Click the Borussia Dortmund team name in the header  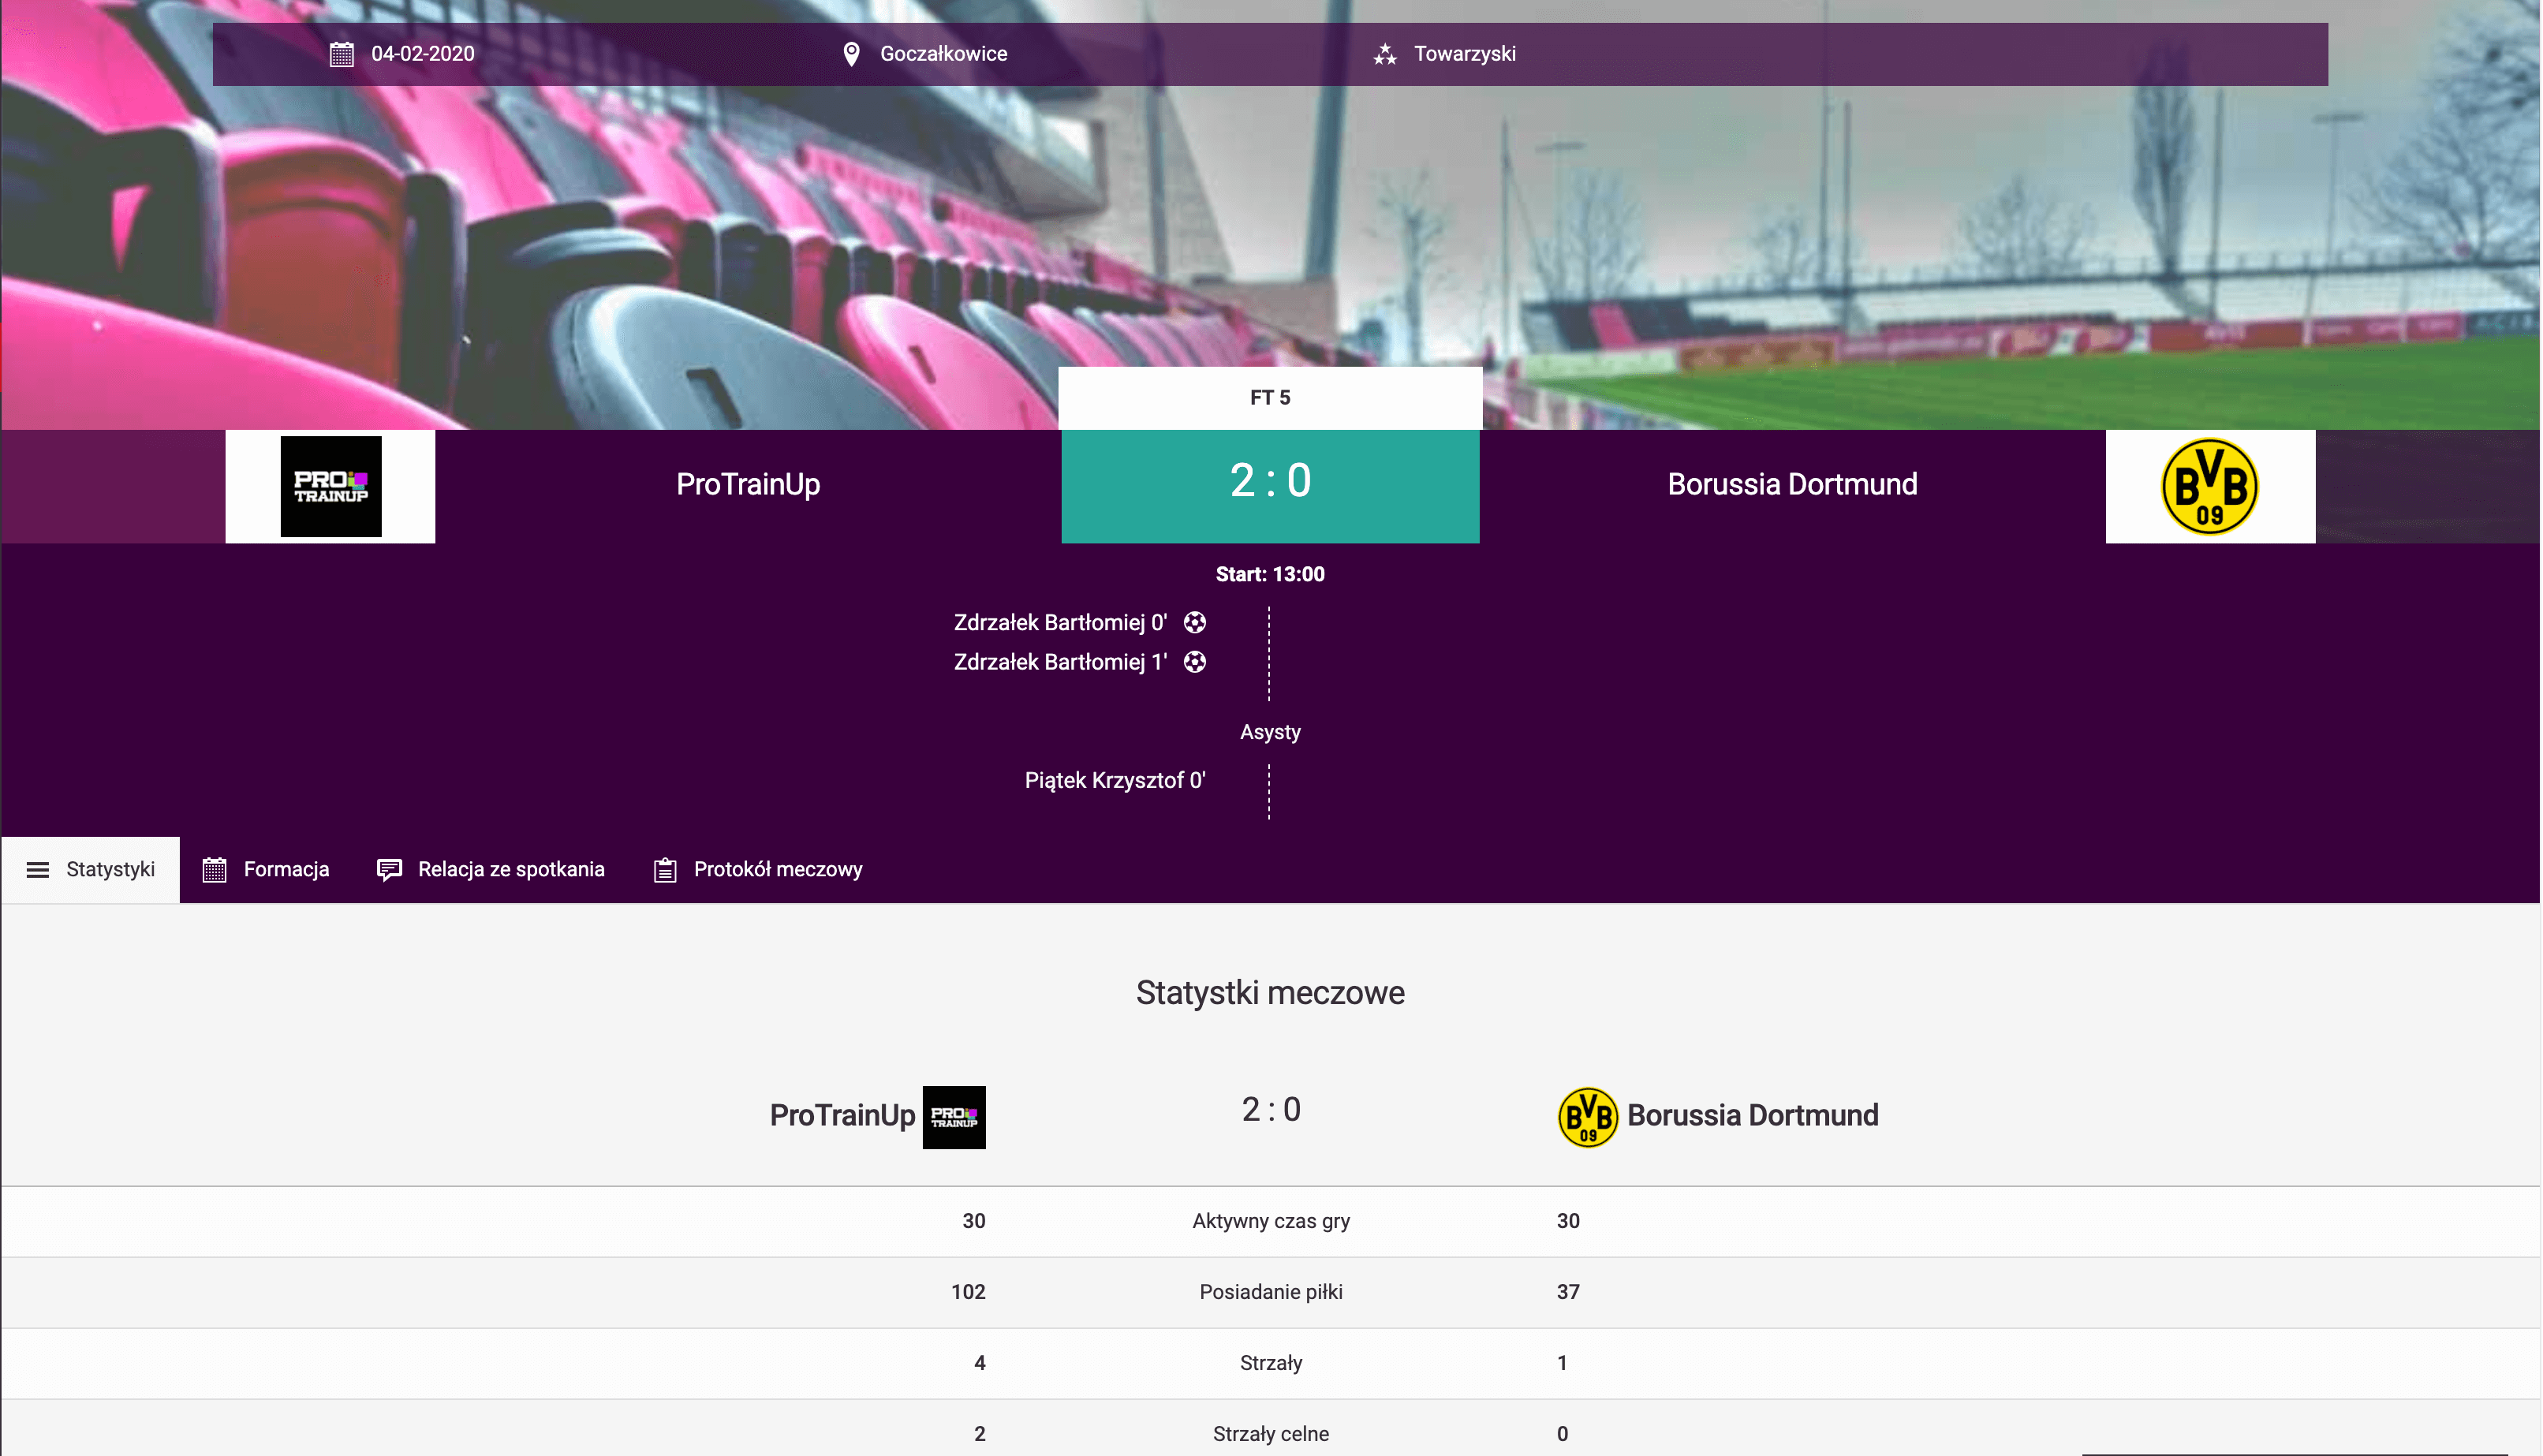pos(1792,485)
